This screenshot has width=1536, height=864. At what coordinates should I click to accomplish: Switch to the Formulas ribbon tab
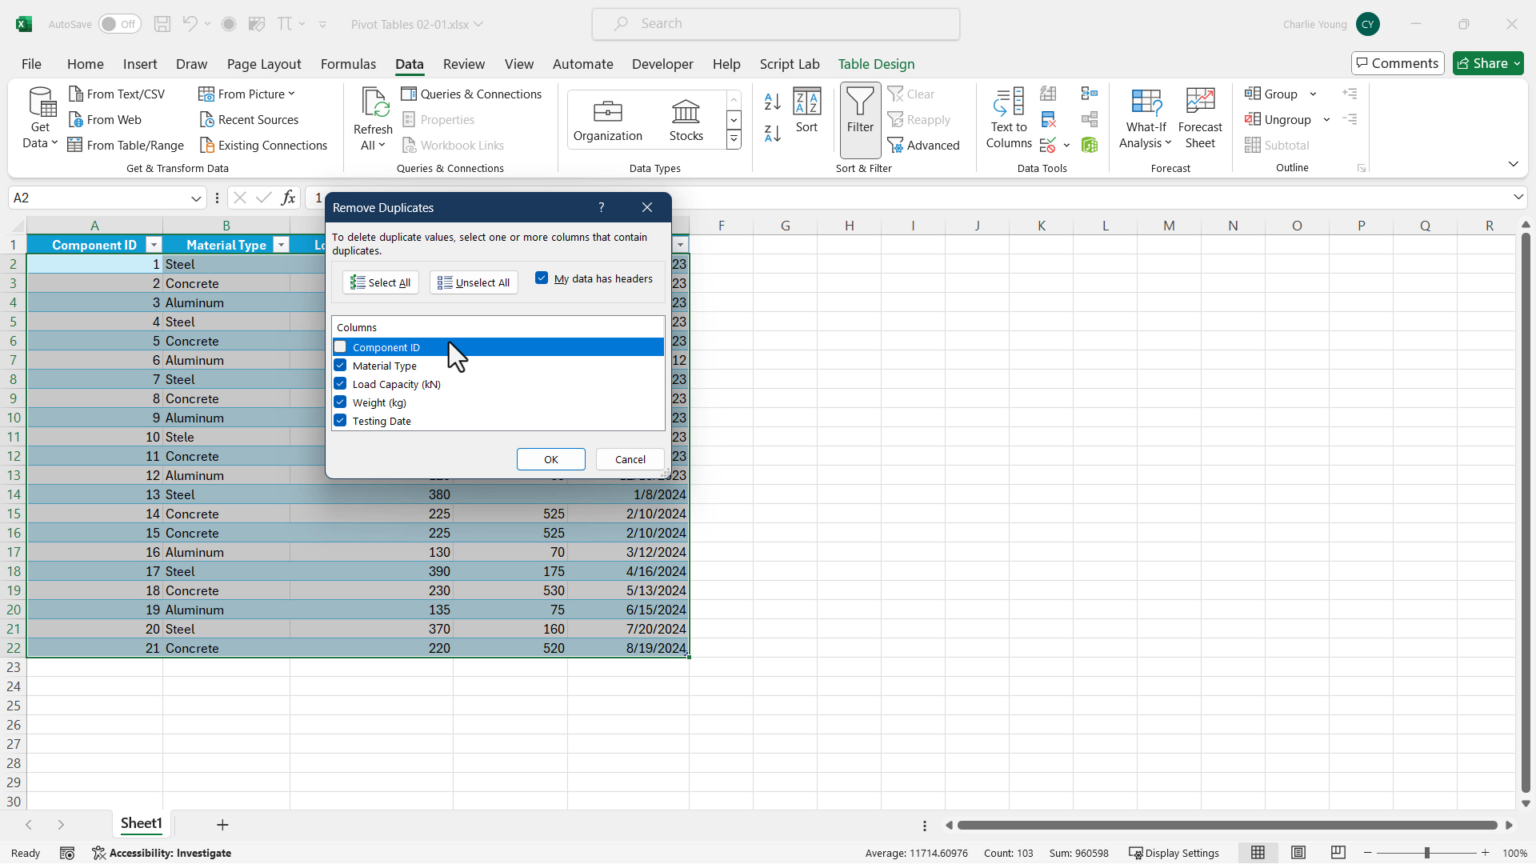point(348,63)
